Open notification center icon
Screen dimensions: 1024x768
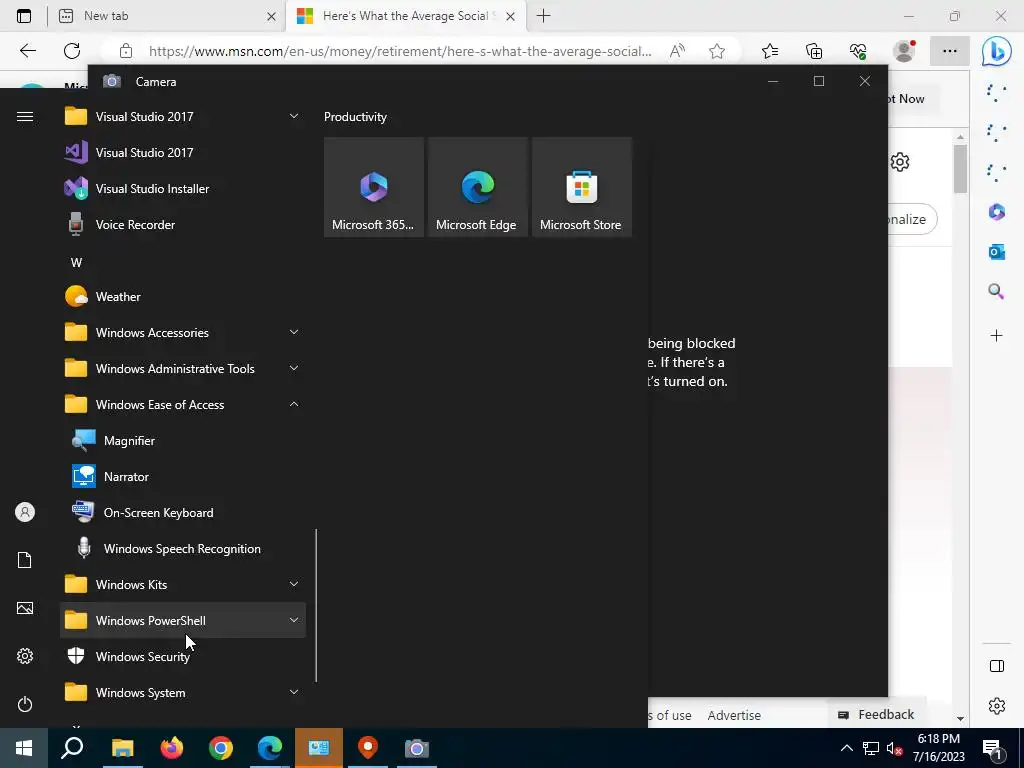pyautogui.click(x=992, y=749)
